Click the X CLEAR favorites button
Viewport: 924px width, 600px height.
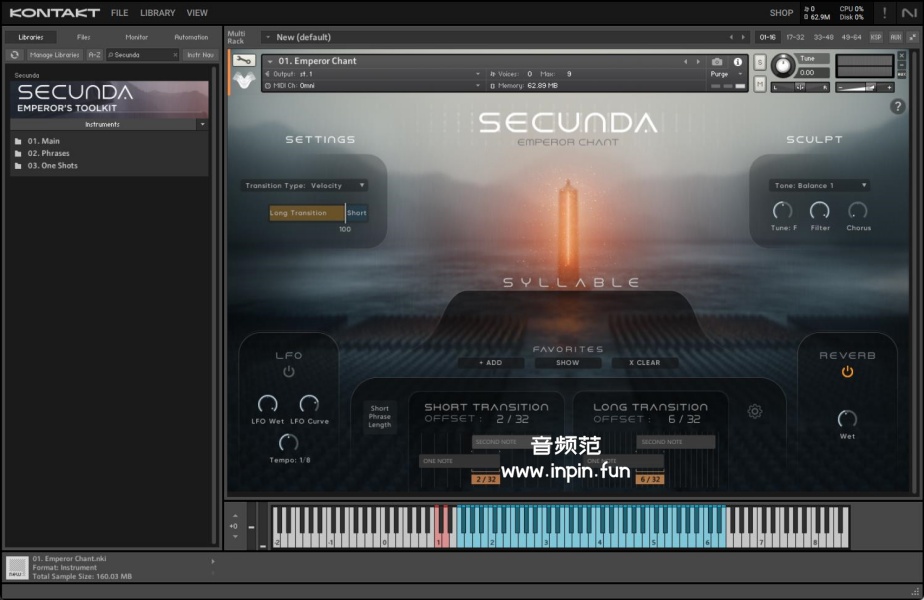point(645,363)
